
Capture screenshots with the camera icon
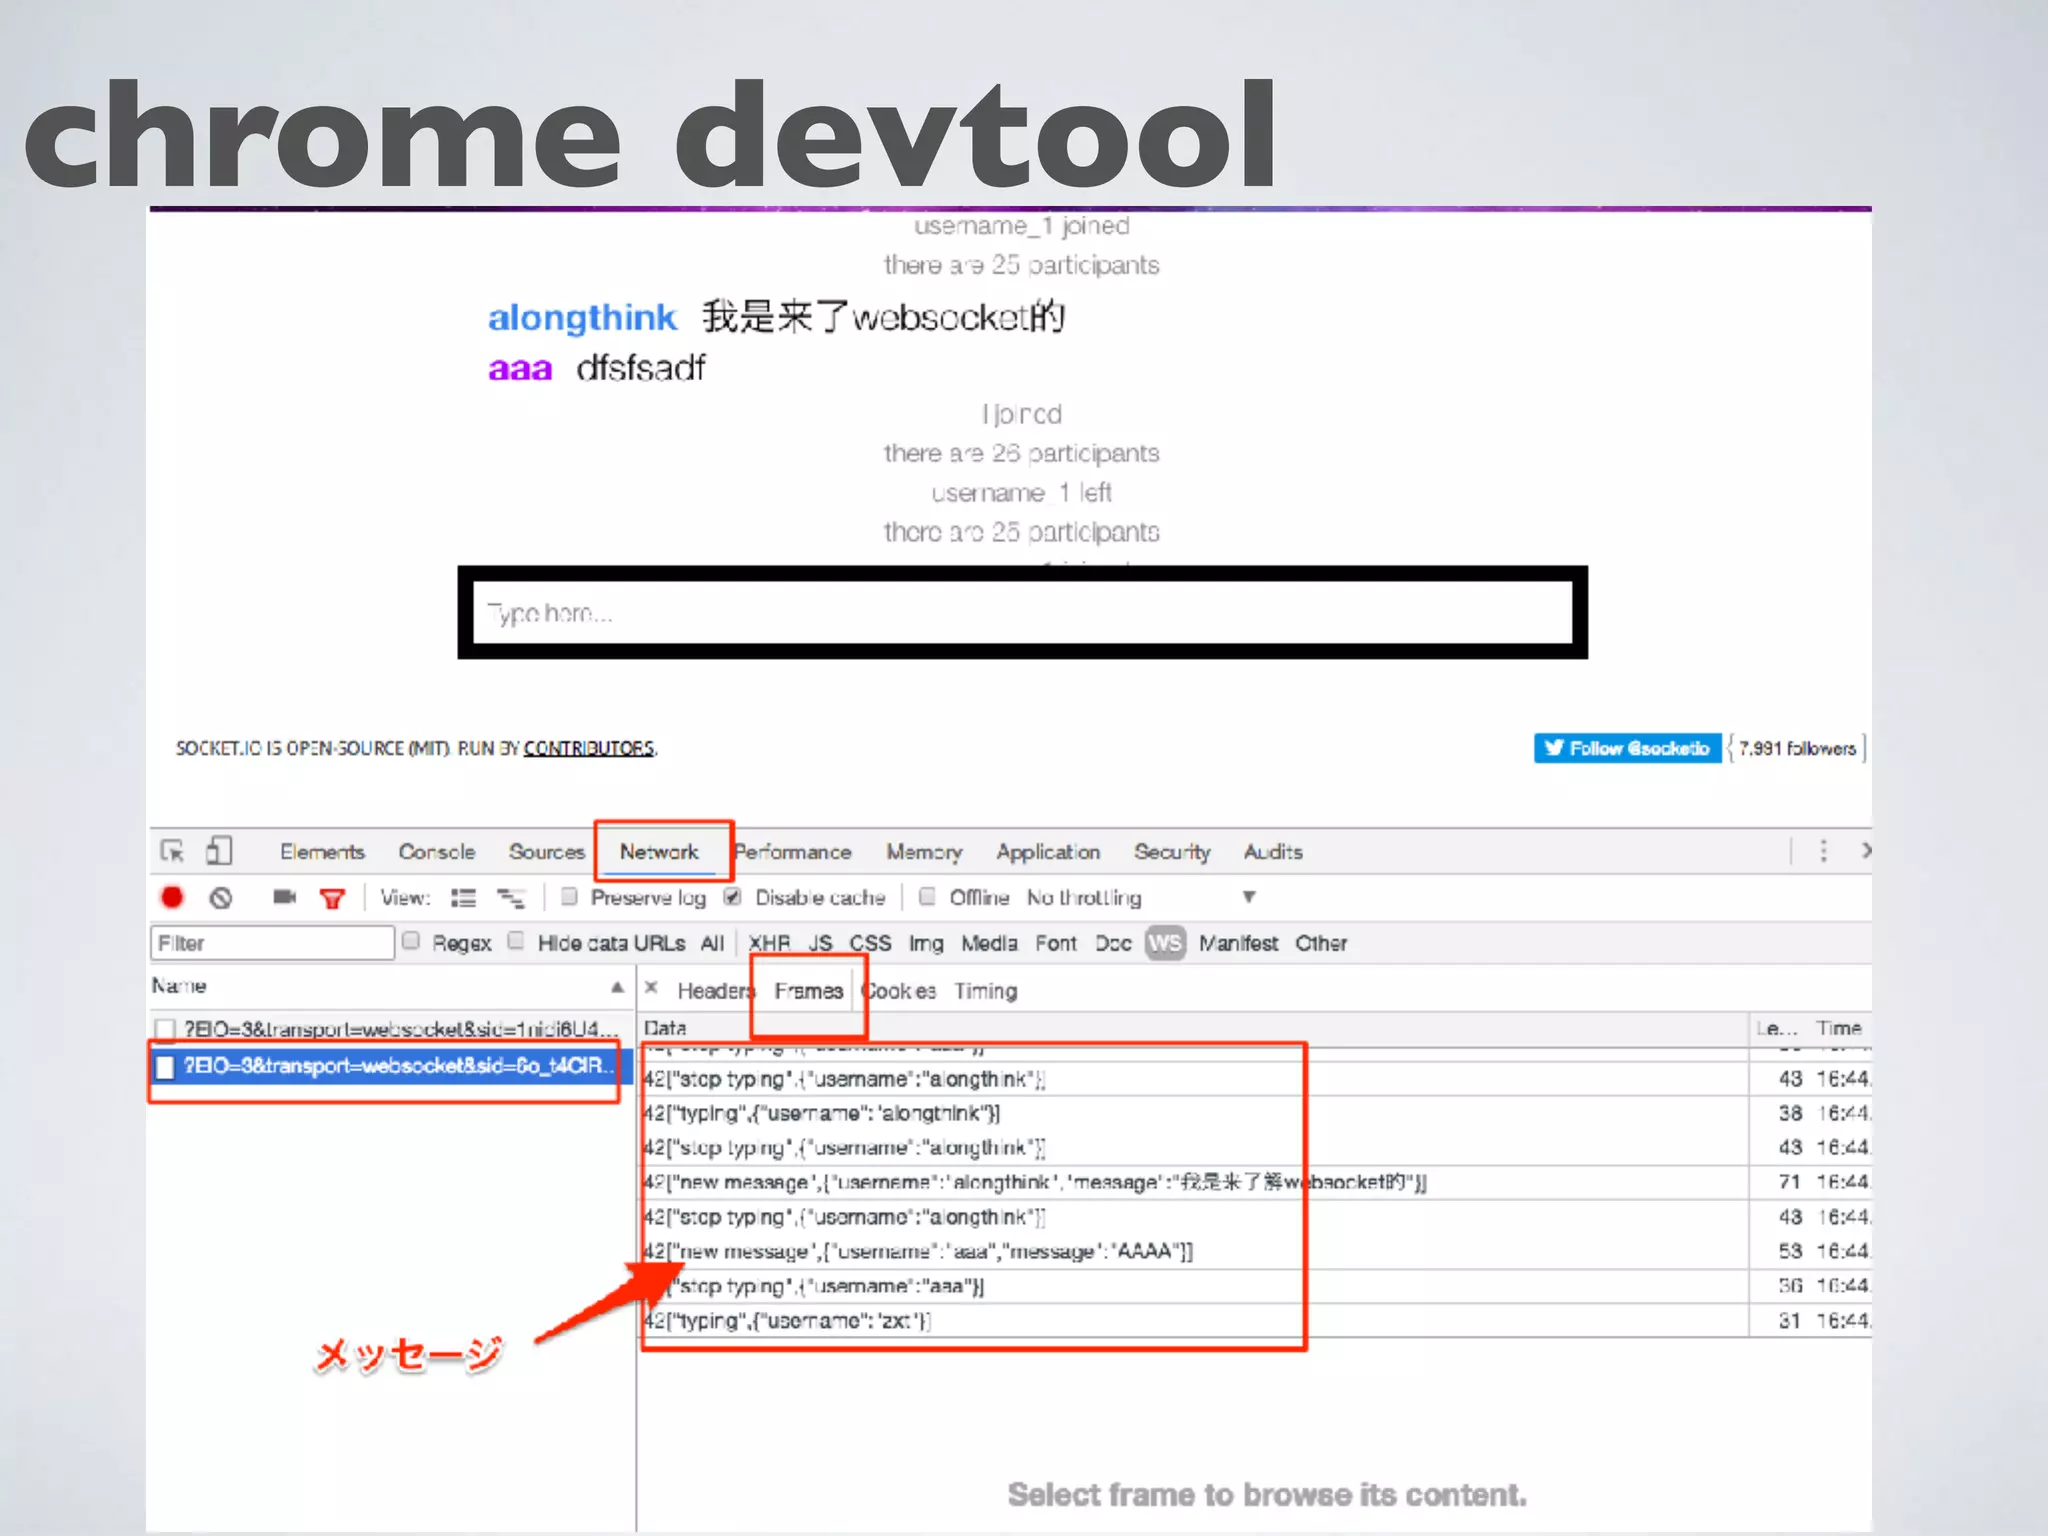click(x=284, y=897)
